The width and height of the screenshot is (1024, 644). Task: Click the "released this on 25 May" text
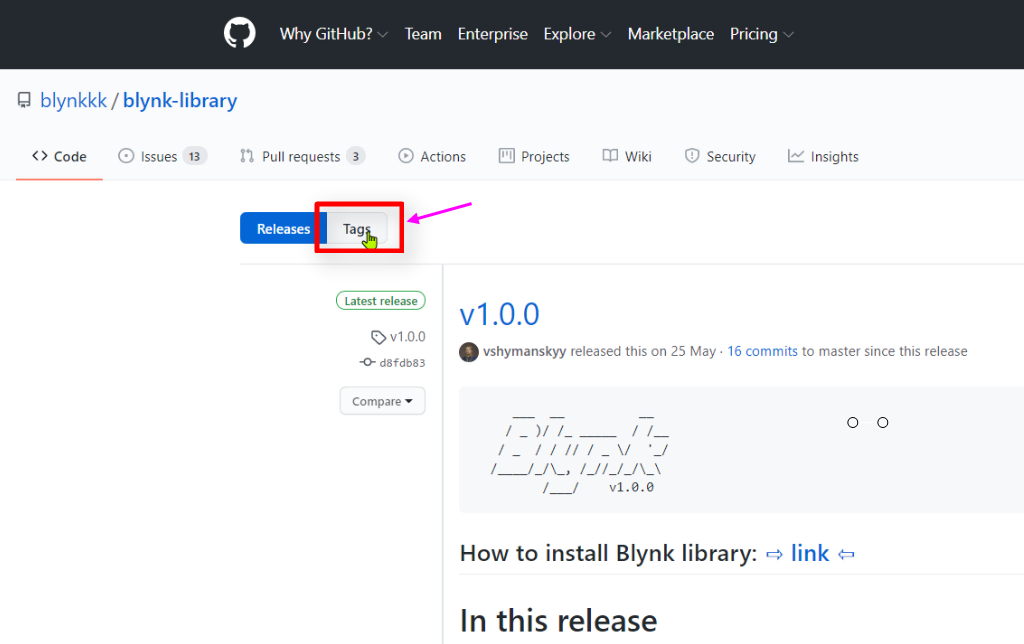[643, 351]
